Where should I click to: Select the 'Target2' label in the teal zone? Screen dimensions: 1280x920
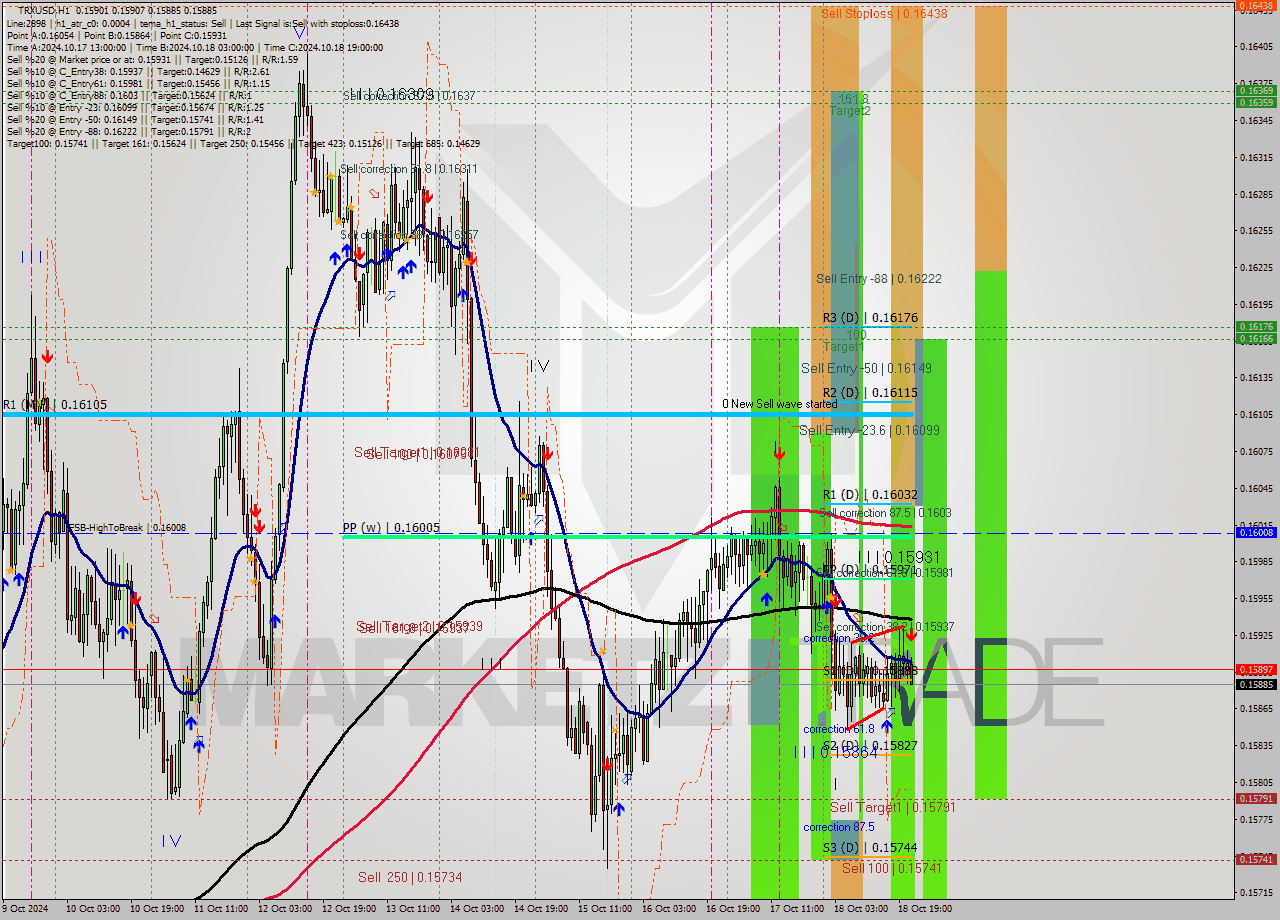(x=849, y=111)
